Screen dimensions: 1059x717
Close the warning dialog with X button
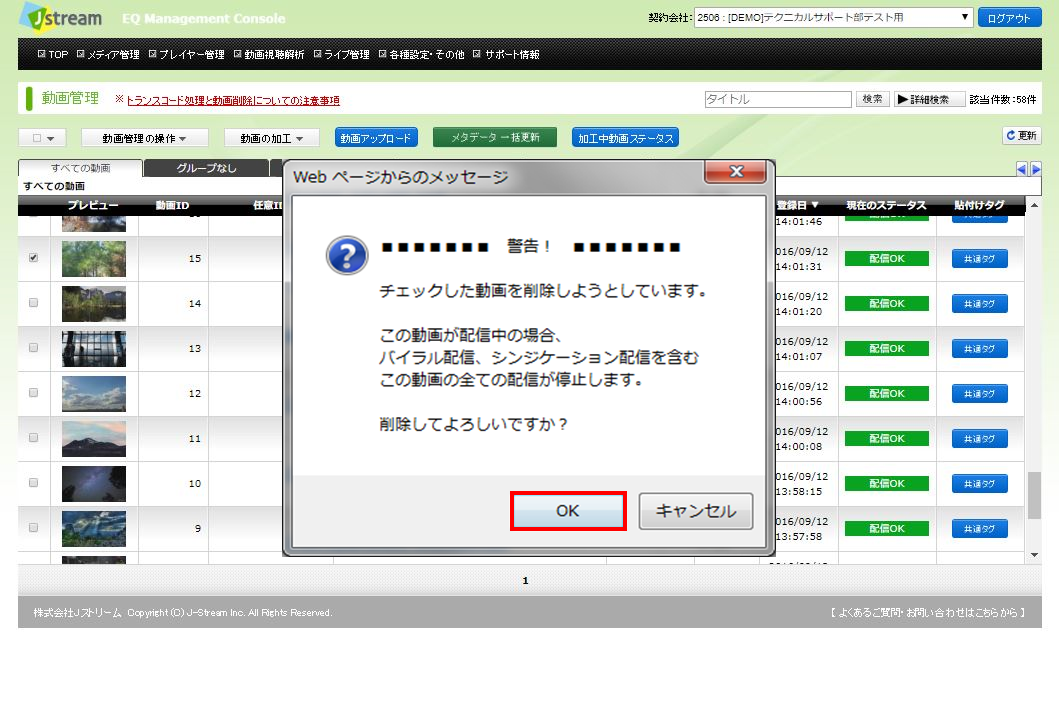(735, 172)
